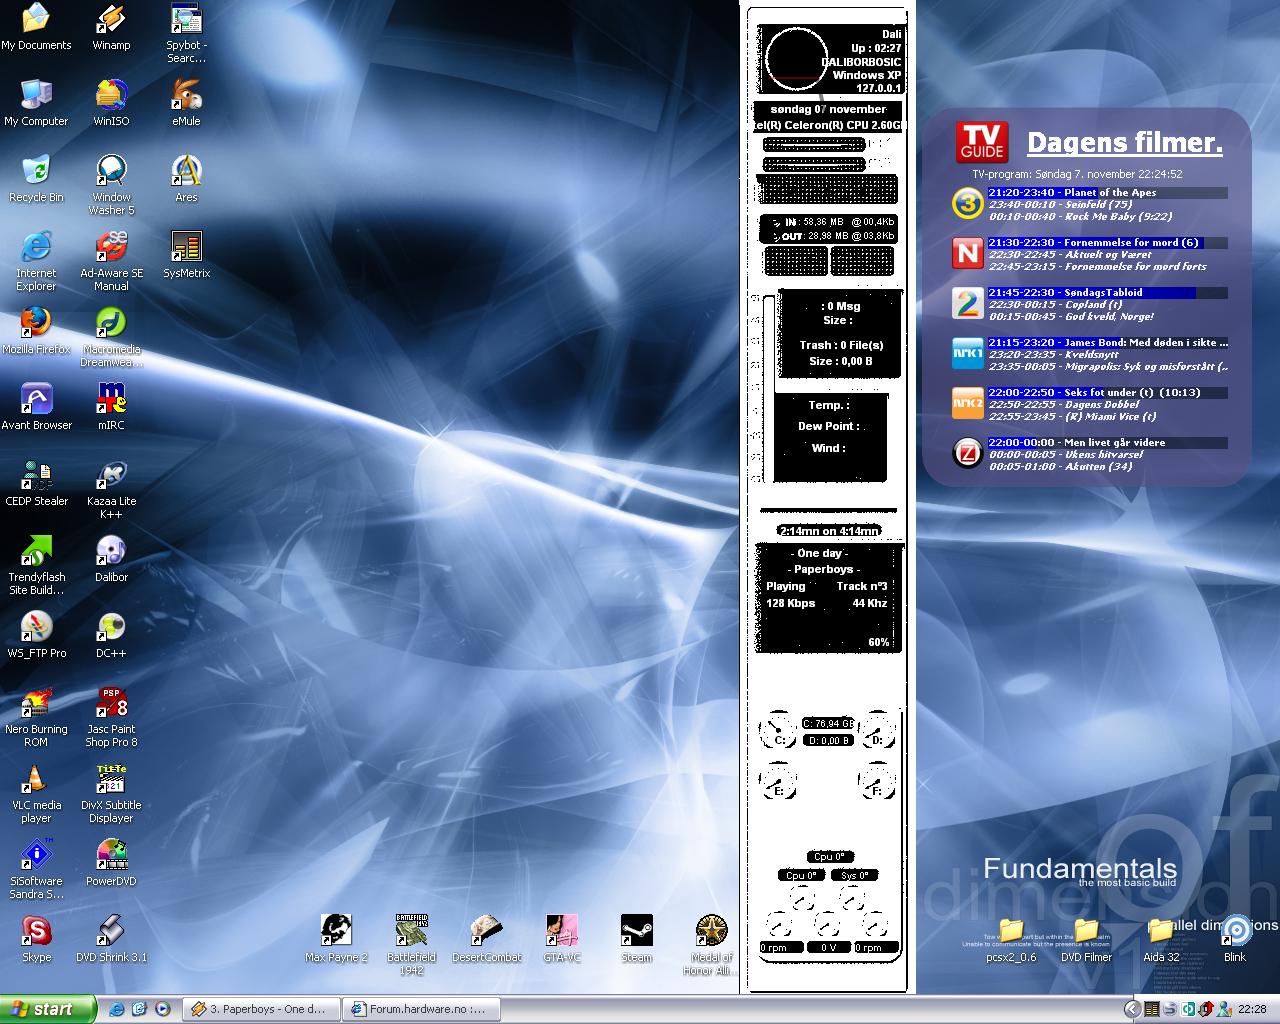Open the Winamp desktop shortcut

111,28
